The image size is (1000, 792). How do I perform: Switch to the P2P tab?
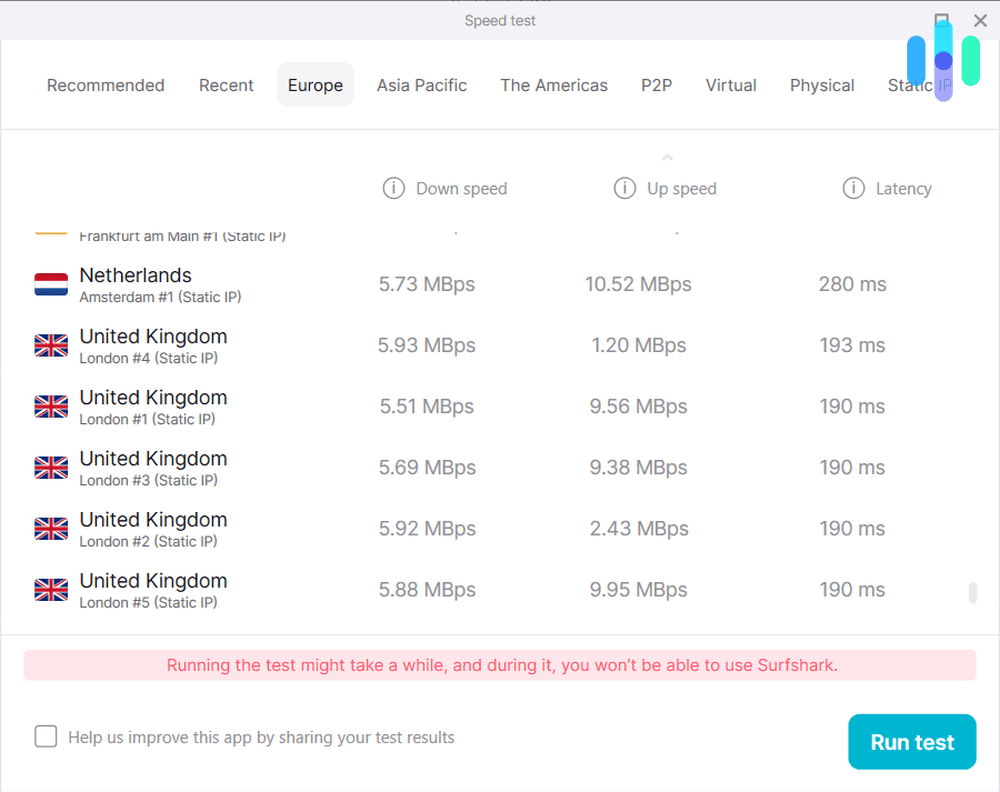click(656, 85)
